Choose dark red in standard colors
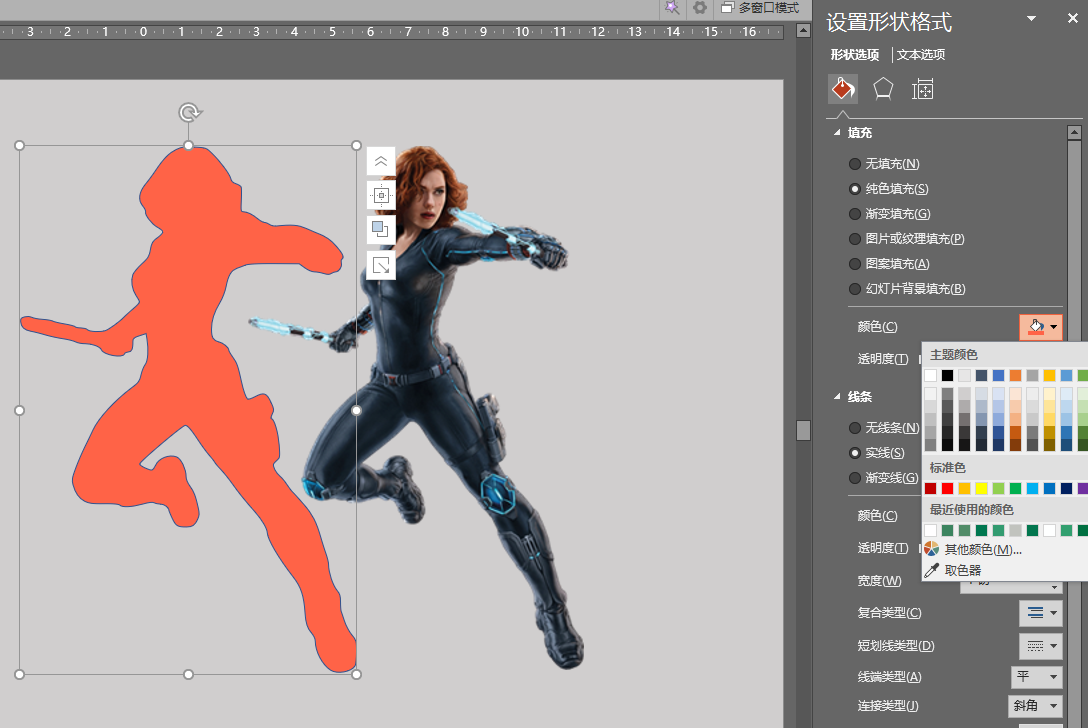The height and width of the screenshot is (728, 1088). (x=930, y=489)
